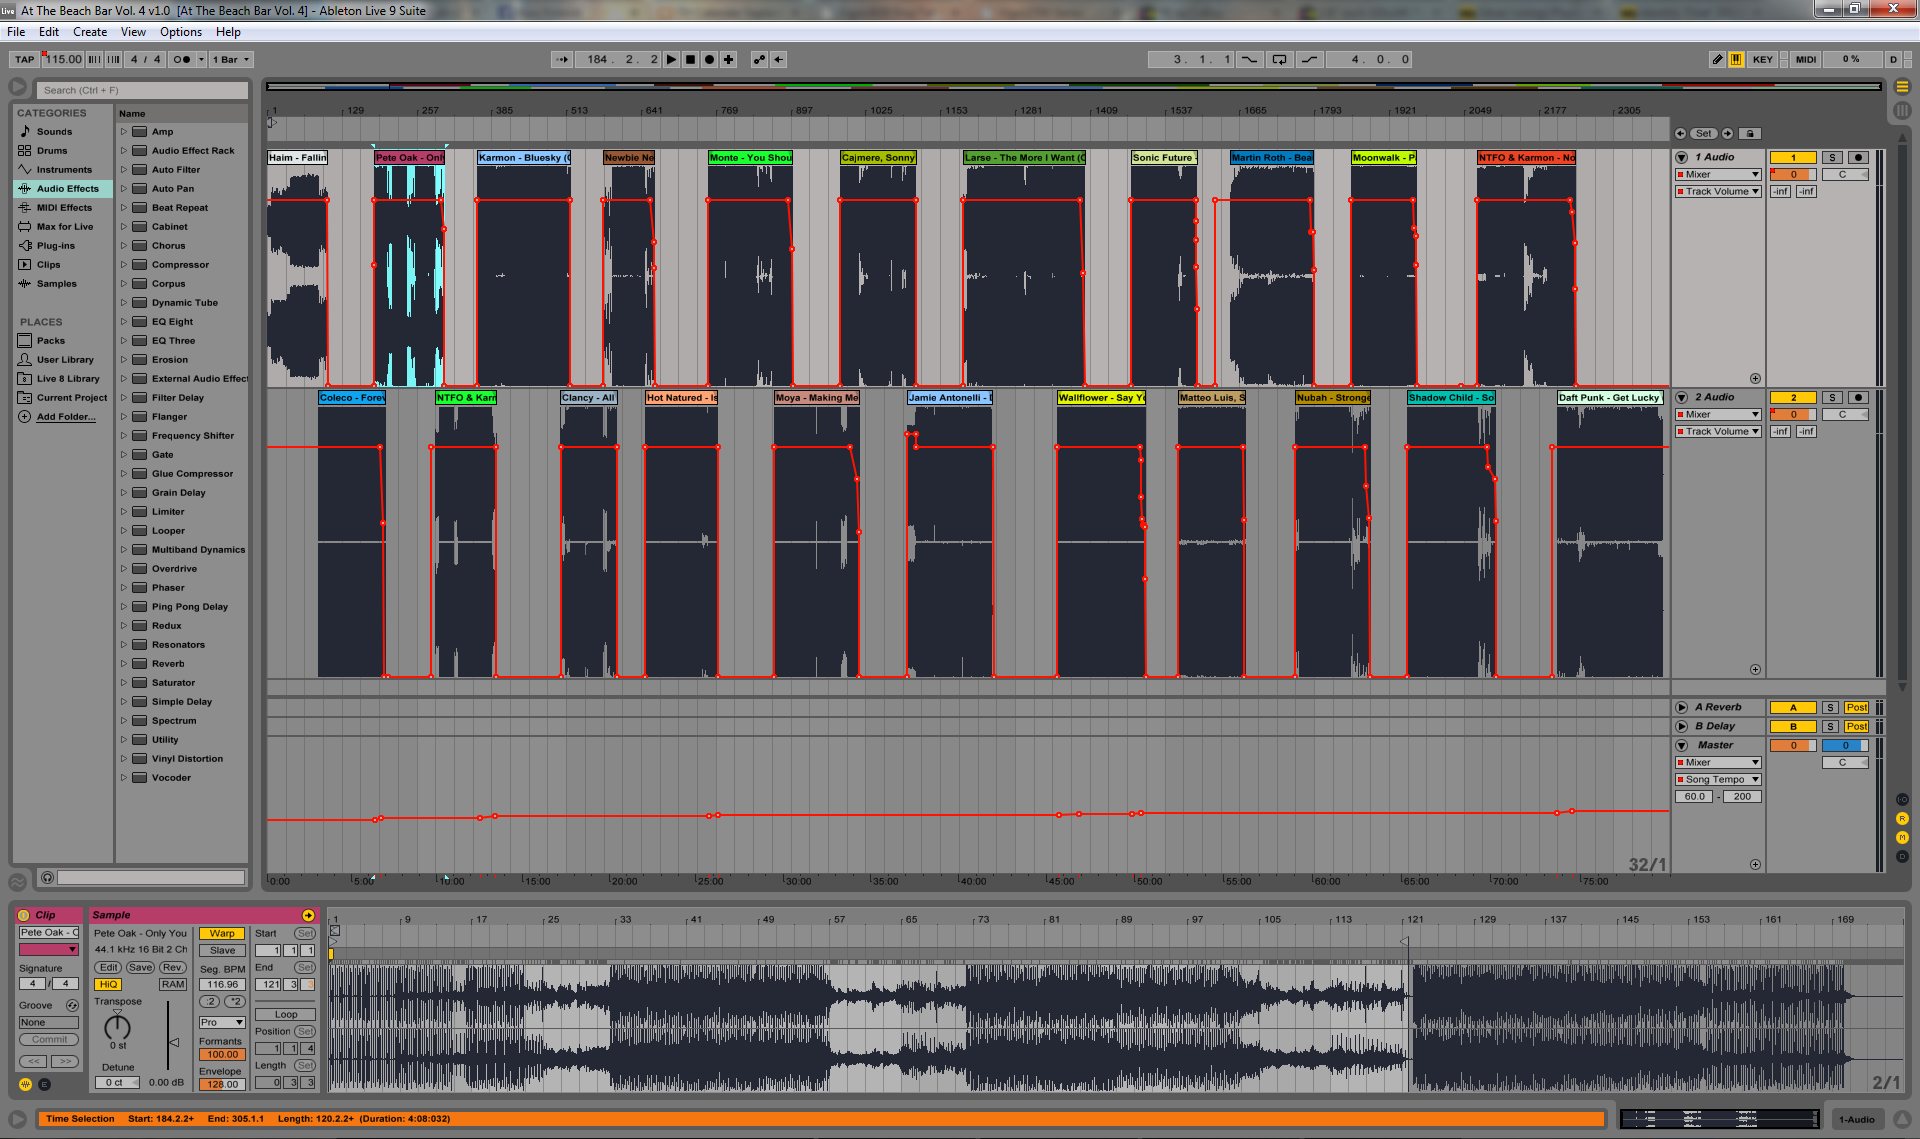
Task: Toggle the Loop switch in transport
Action: 1280,60
